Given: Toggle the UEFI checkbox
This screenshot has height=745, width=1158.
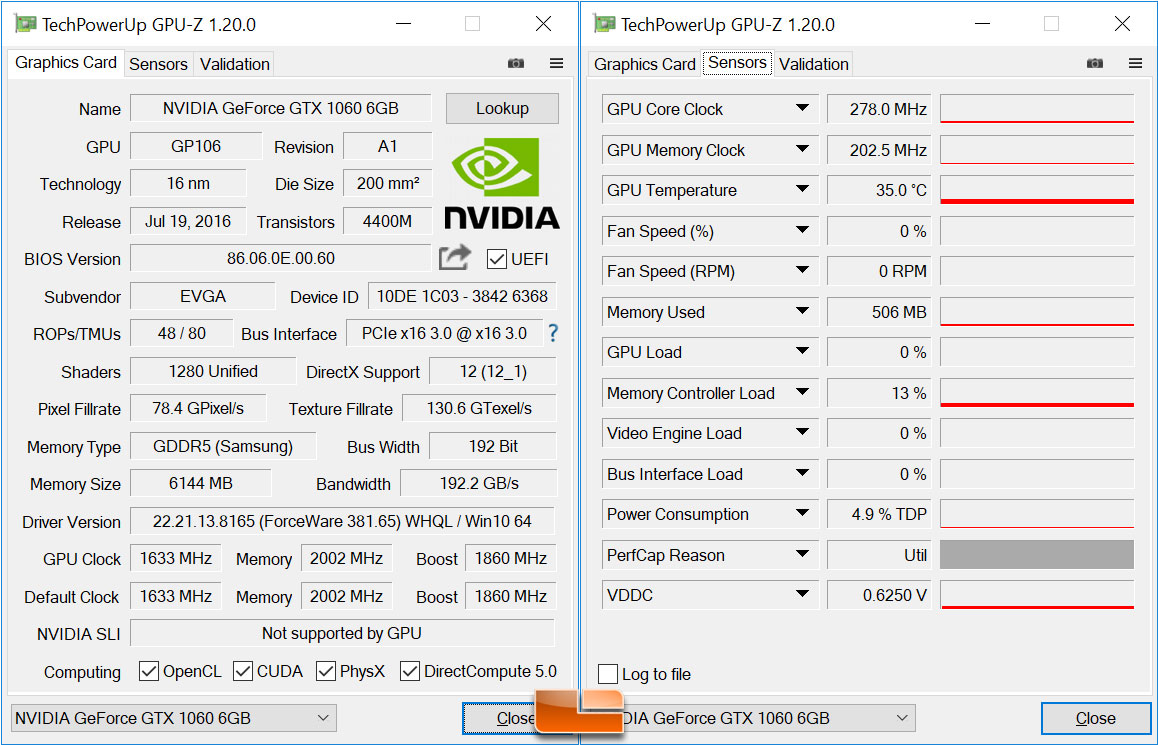Looking at the screenshot, I should [497, 259].
